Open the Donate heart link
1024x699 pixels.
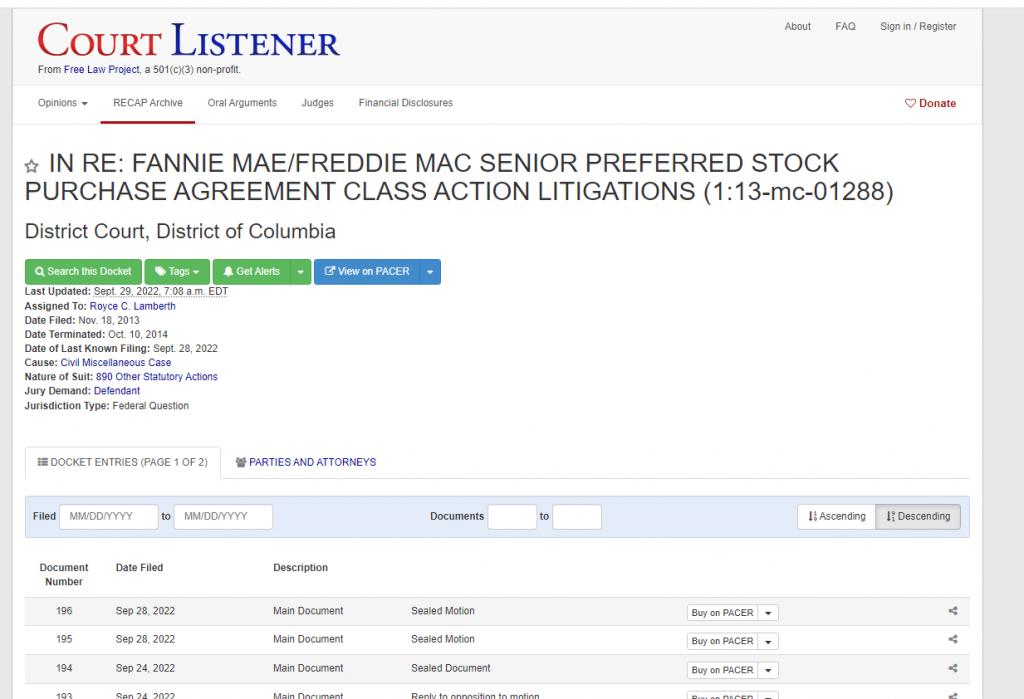(x=930, y=103)
